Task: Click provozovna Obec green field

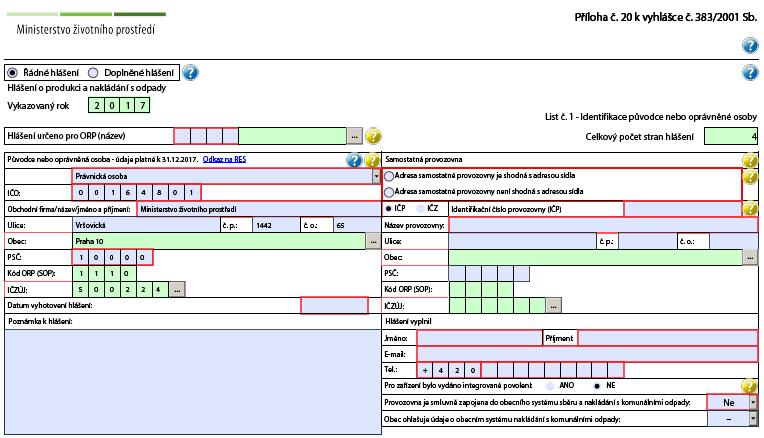Action: (x=595, y=257)
